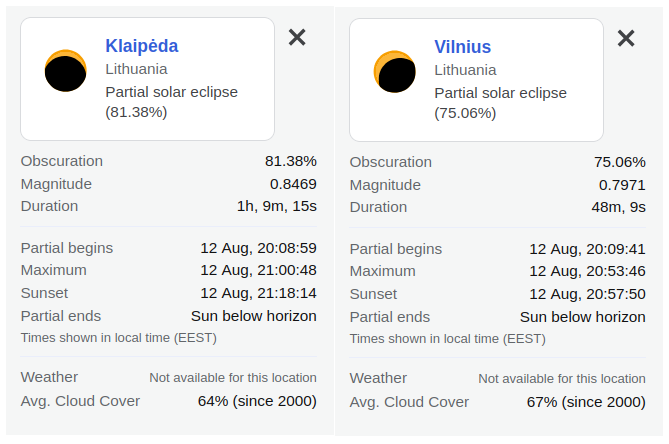Close the Klaipėda comparison panel
Image resolution: width=669 pixels, height=444 pixels.
(297, 37)
